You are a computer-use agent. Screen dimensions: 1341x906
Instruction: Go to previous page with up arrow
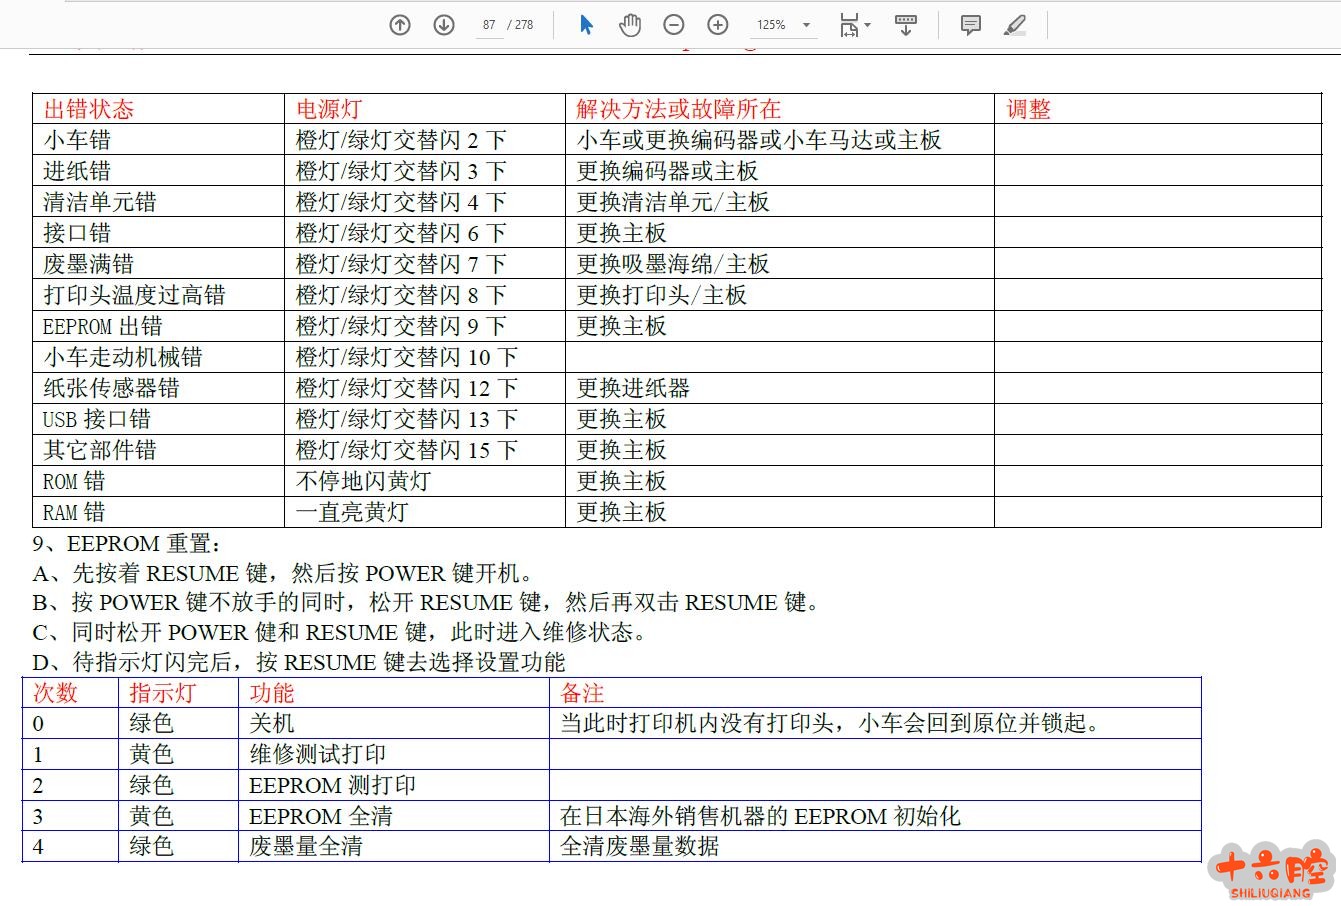point(400,25)
